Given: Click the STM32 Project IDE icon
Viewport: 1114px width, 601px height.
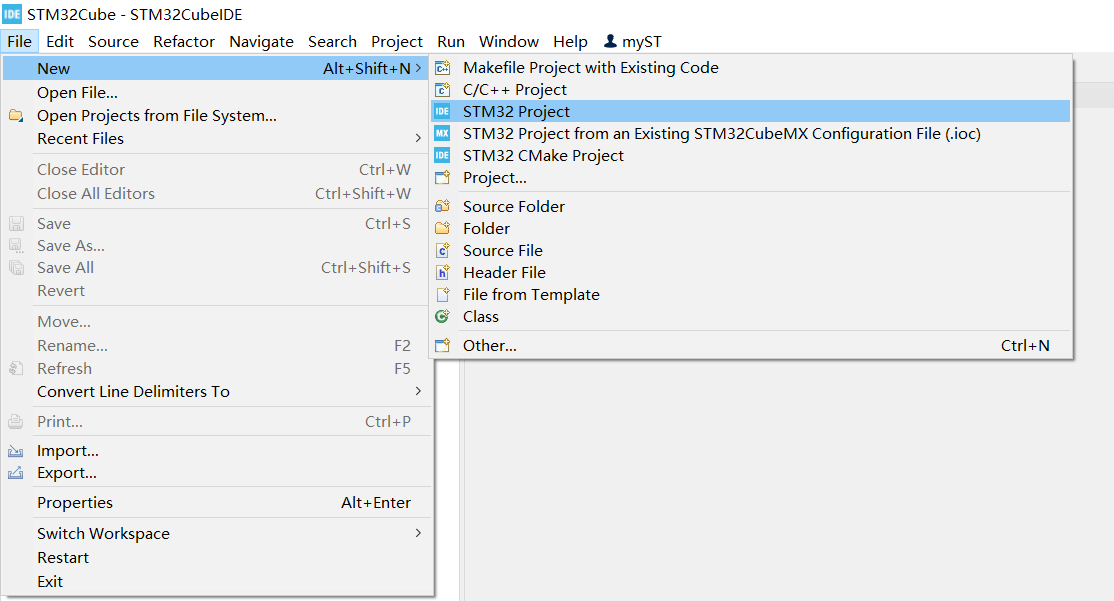Looking at the screenshot, I should pyautogui.click(x=443, y=112).
